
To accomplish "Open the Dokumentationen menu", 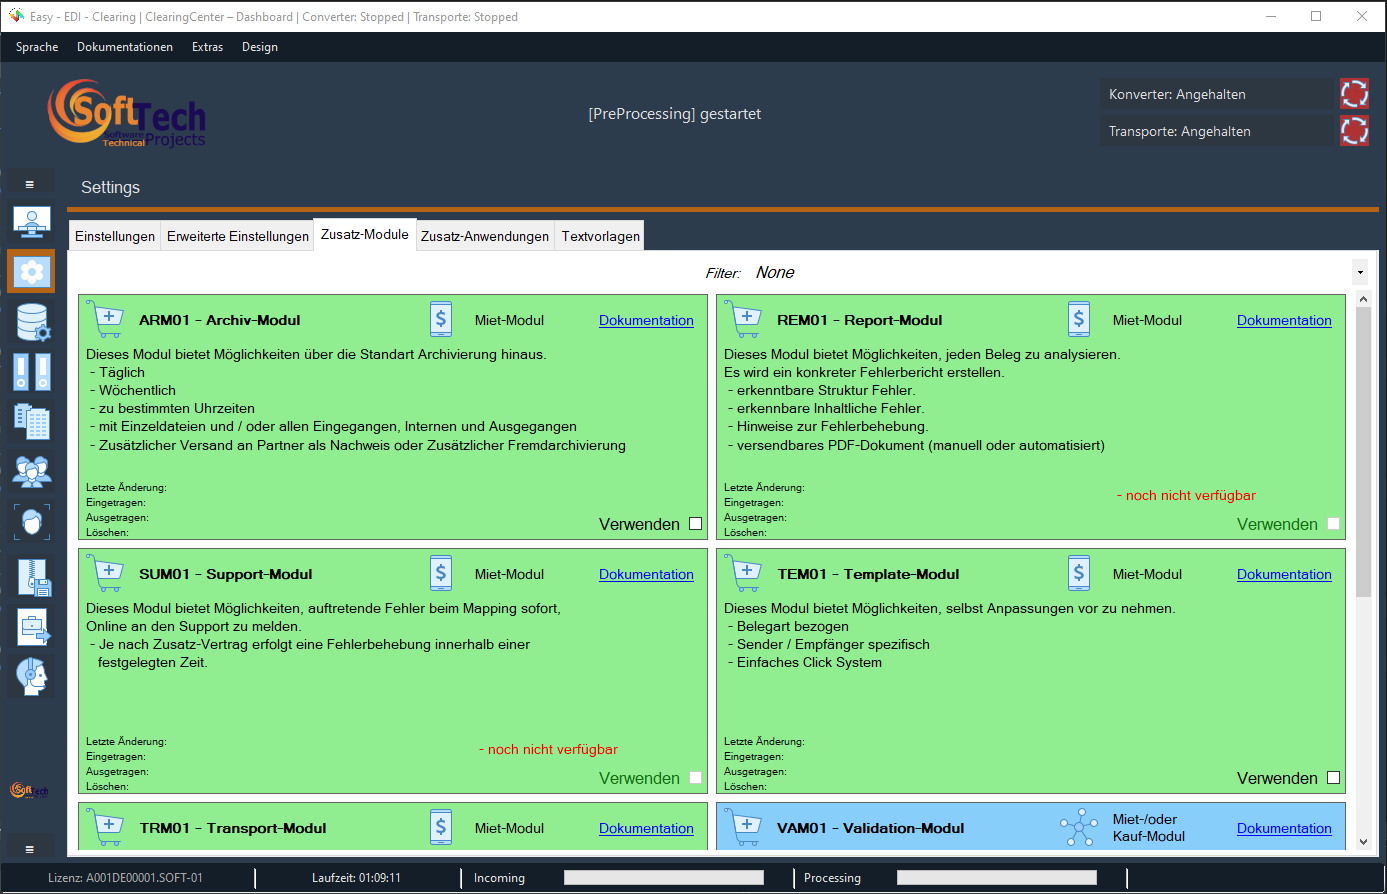I will pyautogui.click(x=125, y=47).
